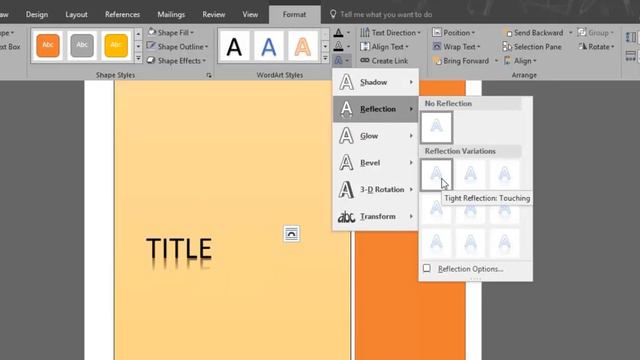640x360 pixels.
Task: Expand the Shape Styles gallery
Action: coord(138,59)
